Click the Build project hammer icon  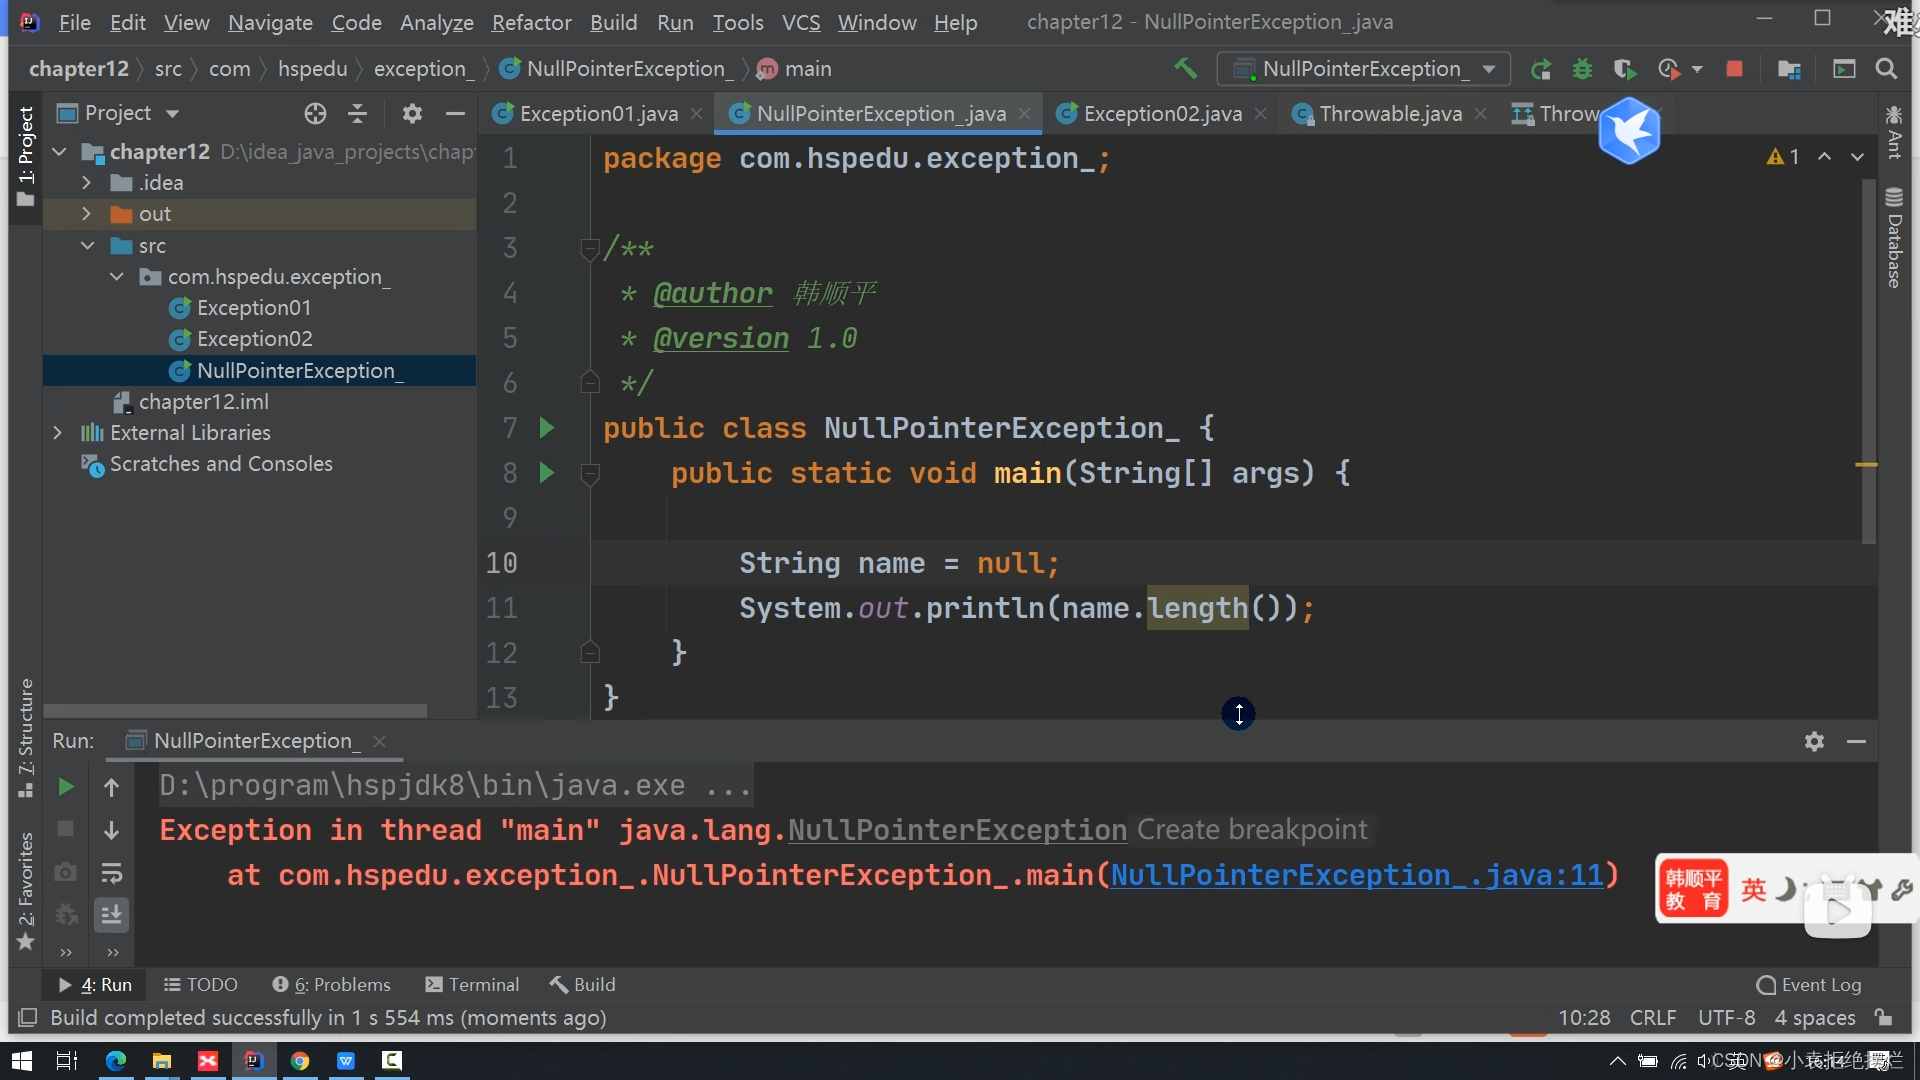point(1185,68)
